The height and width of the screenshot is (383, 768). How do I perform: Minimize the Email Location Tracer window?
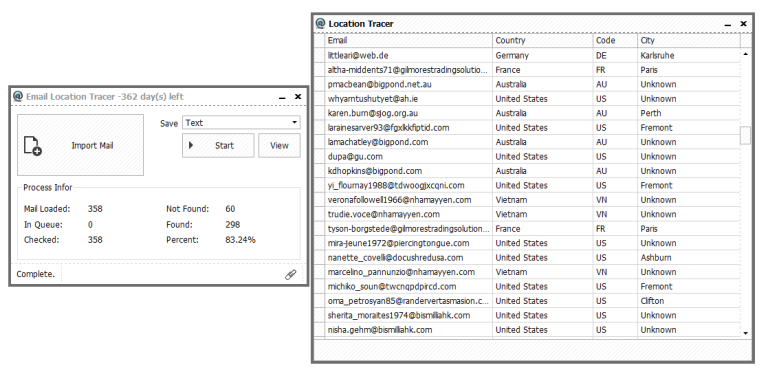[x=282, y=97]
